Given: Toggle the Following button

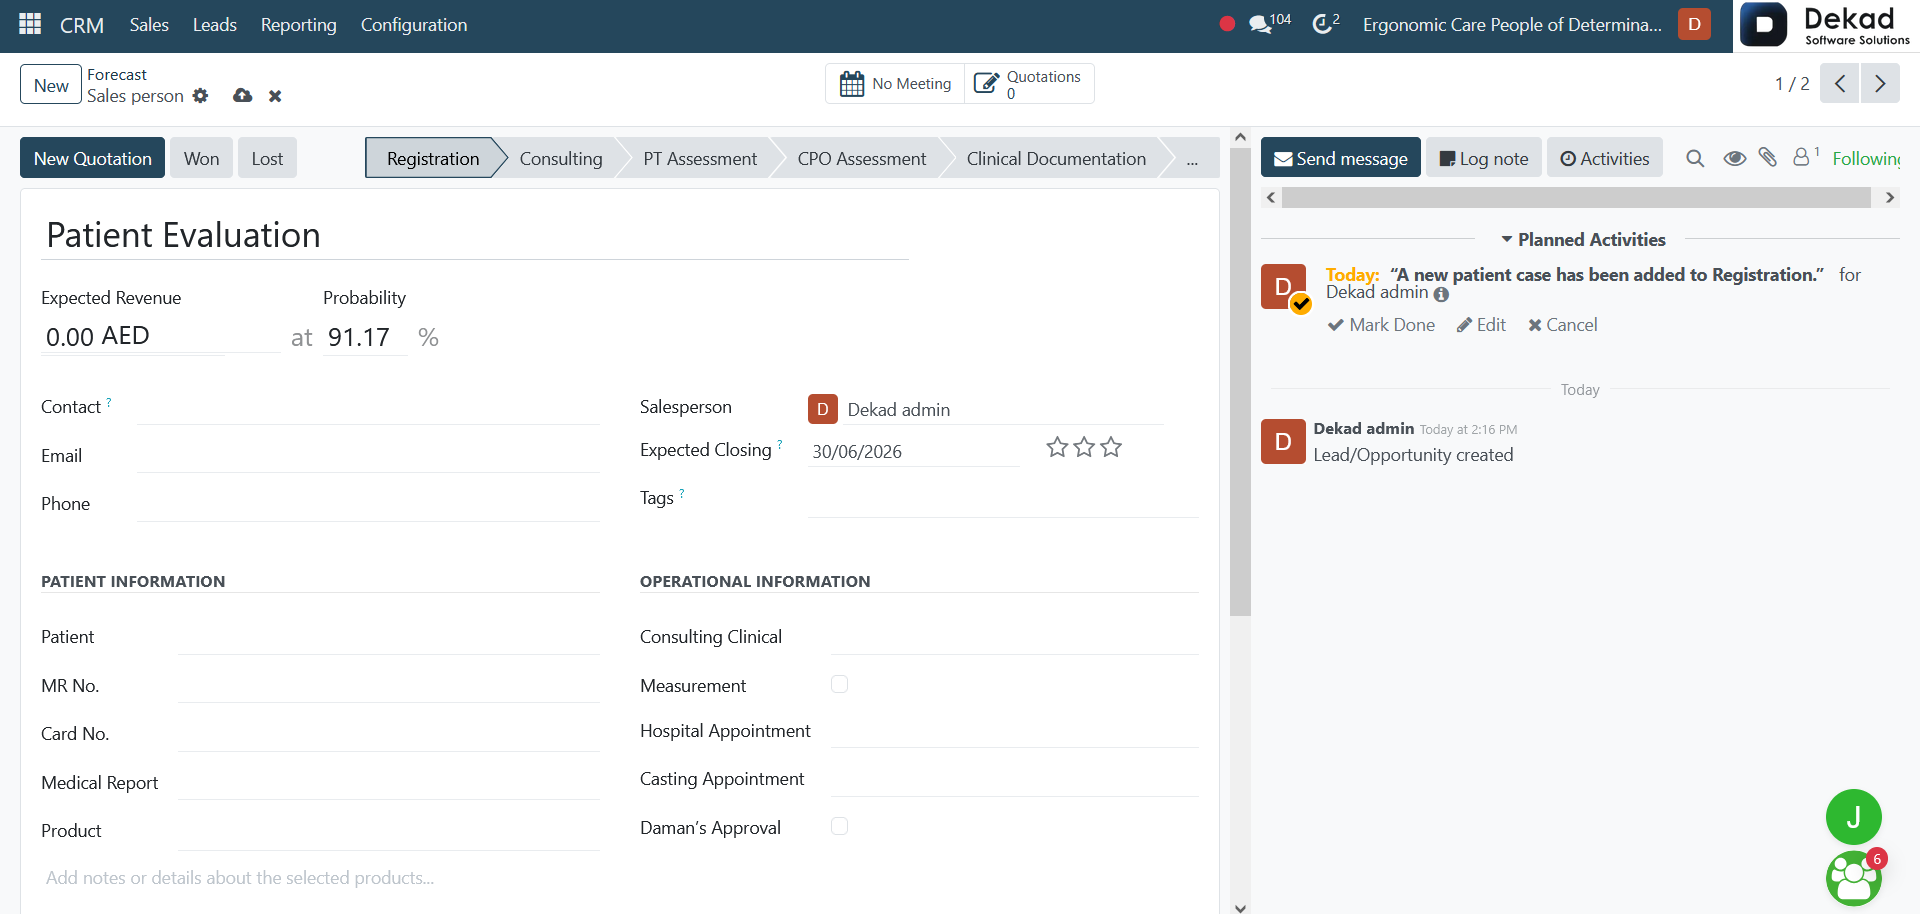Looking at the screenshot, I should 1866,158.
